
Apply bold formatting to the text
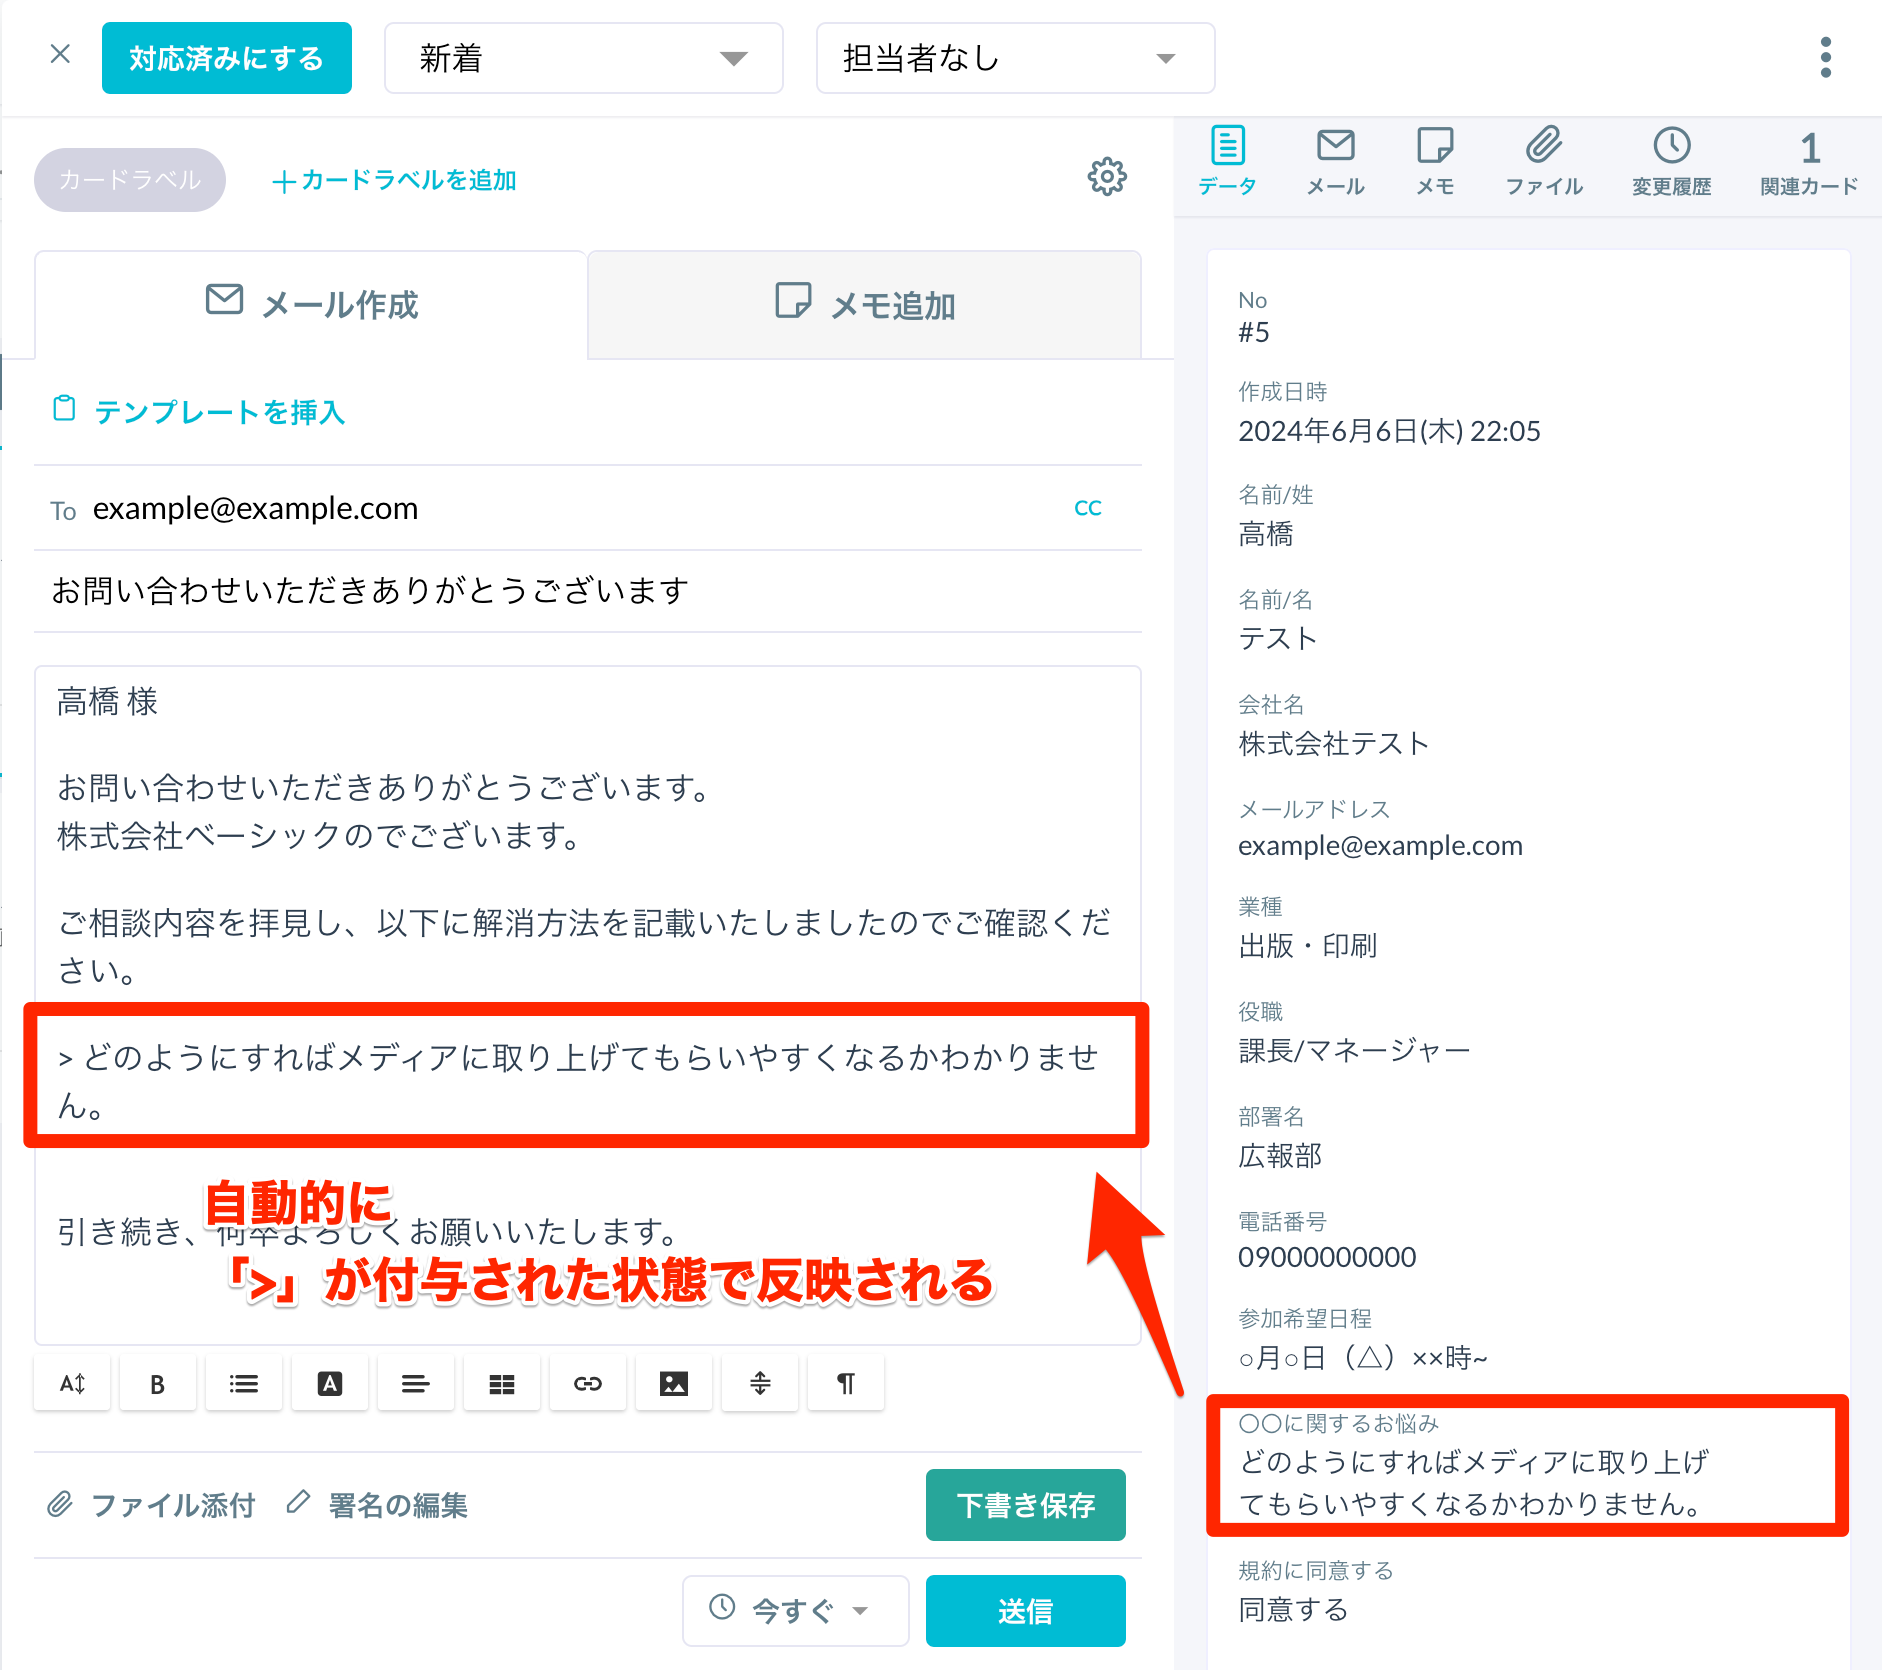coord(157,1383)
